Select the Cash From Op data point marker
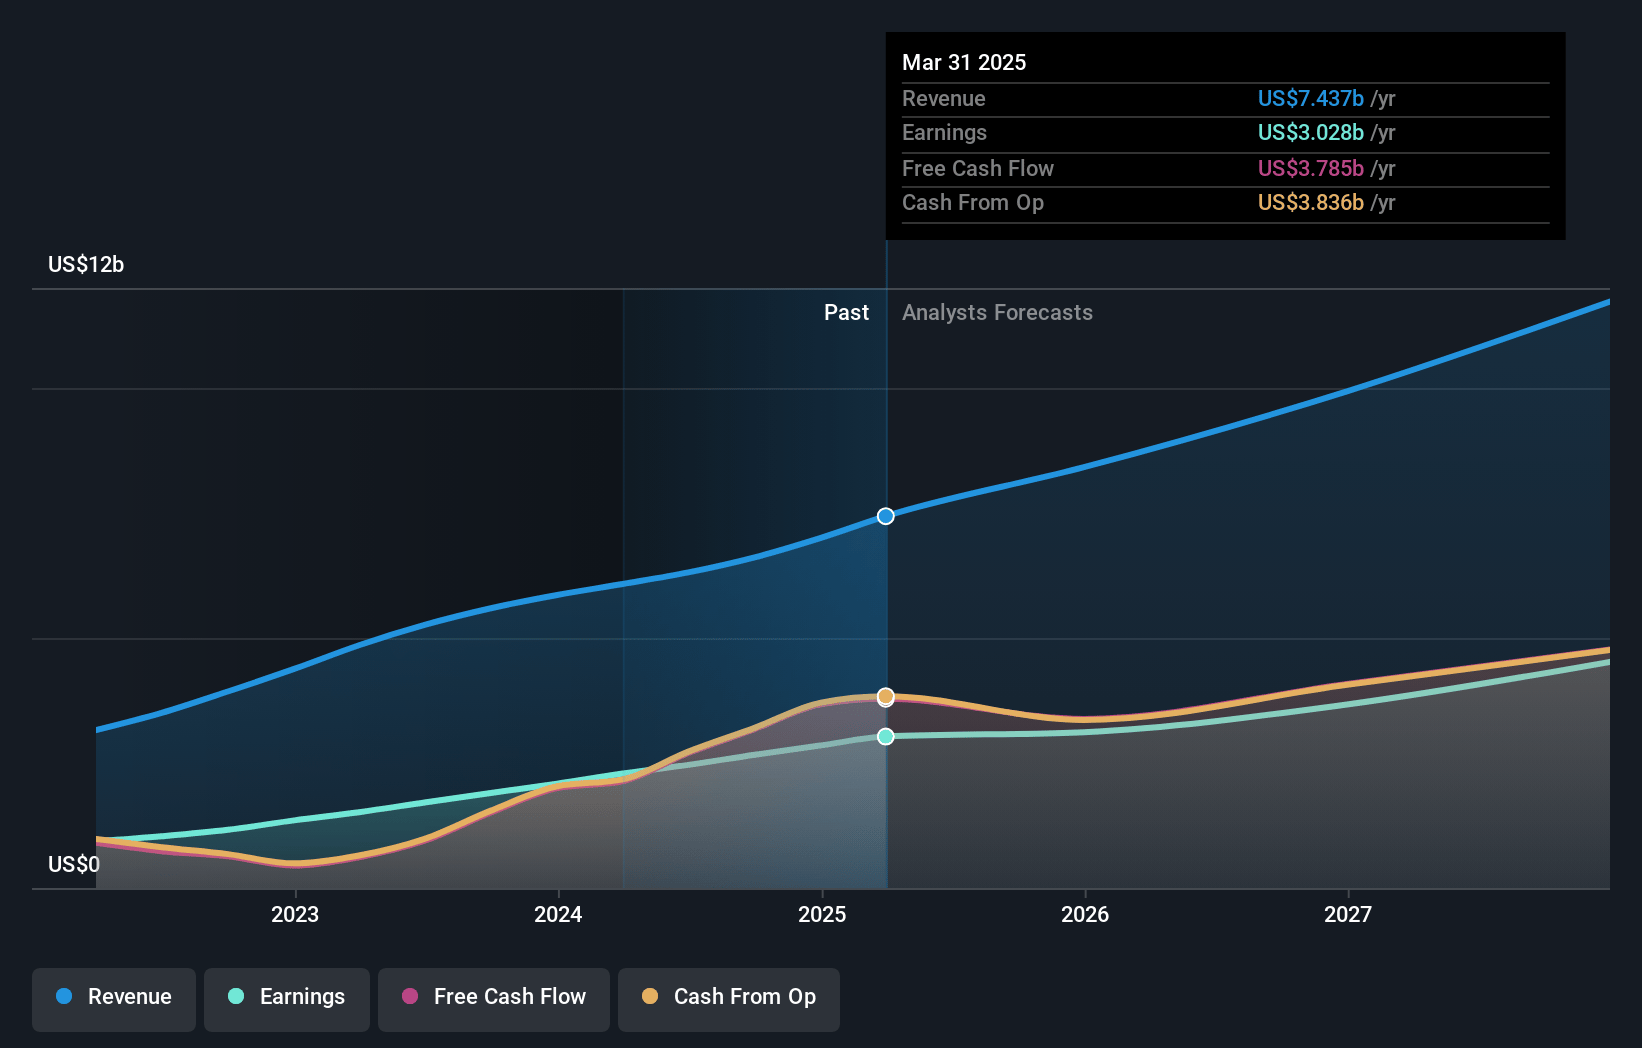1642x1048 pixels. (x=886, y=696)
